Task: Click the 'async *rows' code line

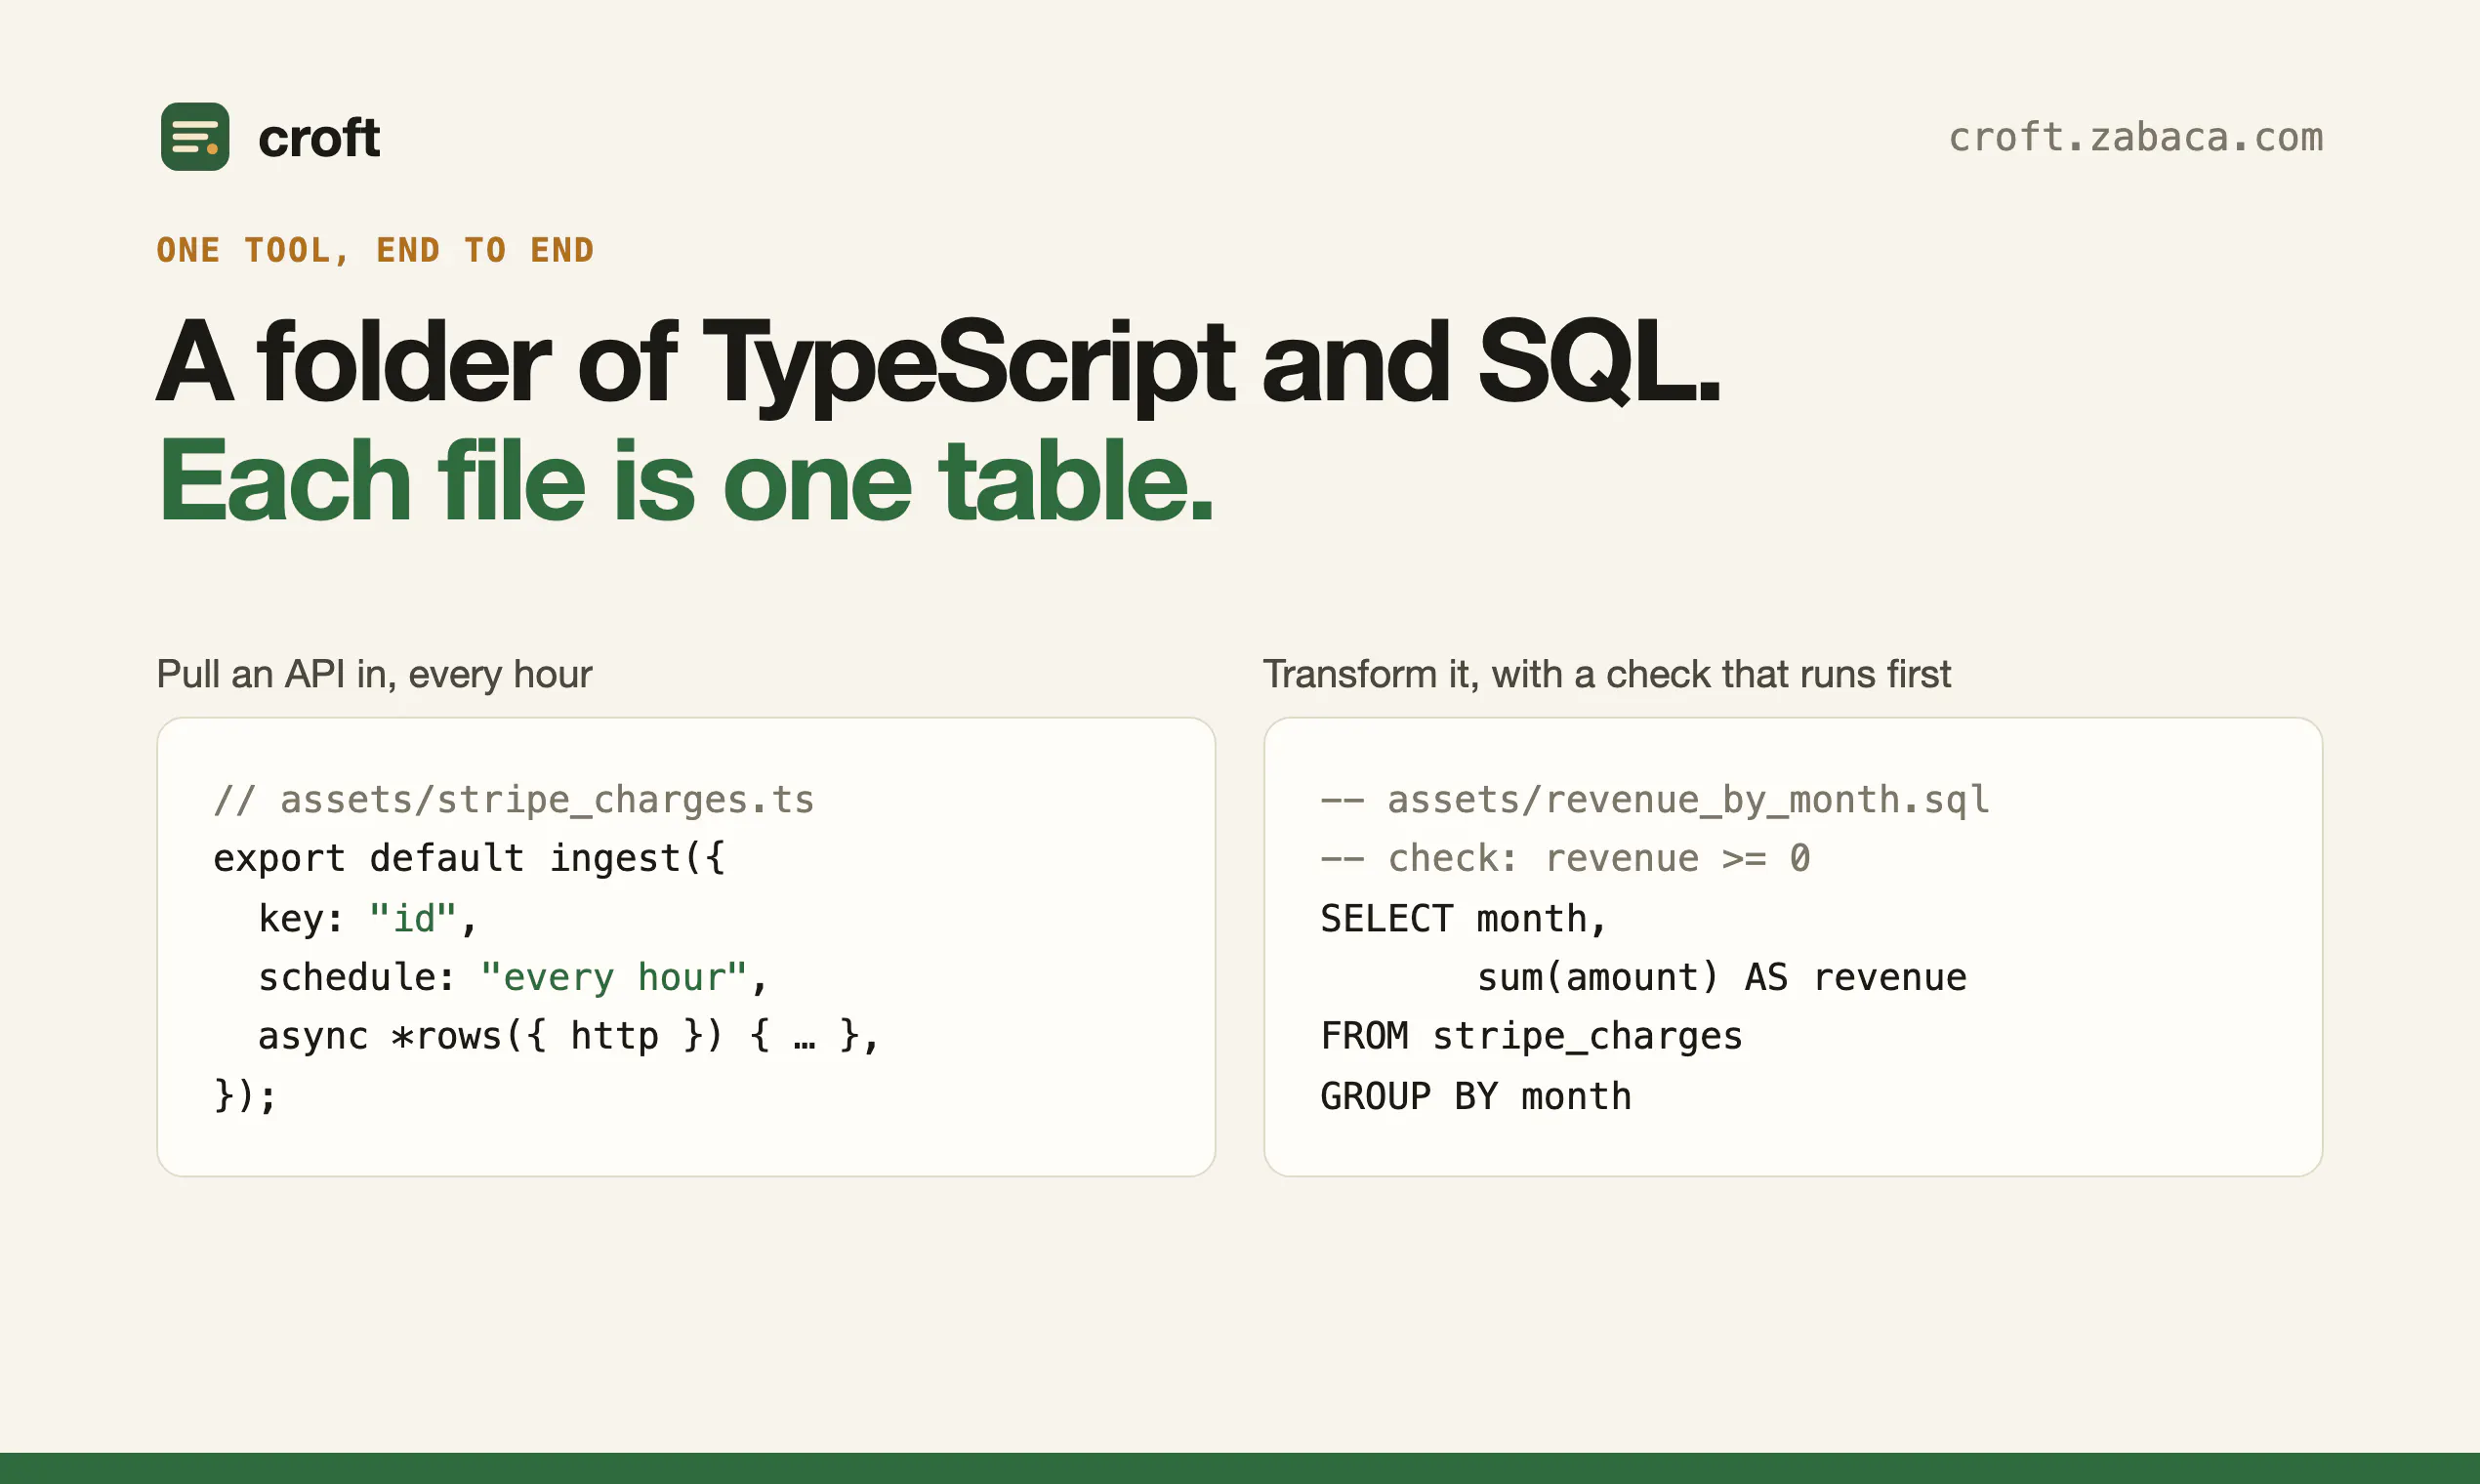Action: point(568,1037)
